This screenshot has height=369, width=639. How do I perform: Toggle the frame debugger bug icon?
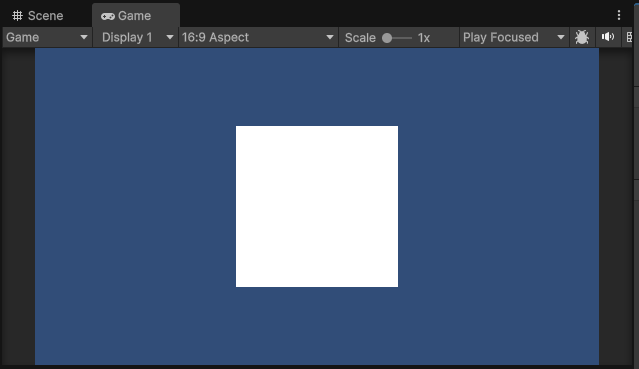click(582, 38)
